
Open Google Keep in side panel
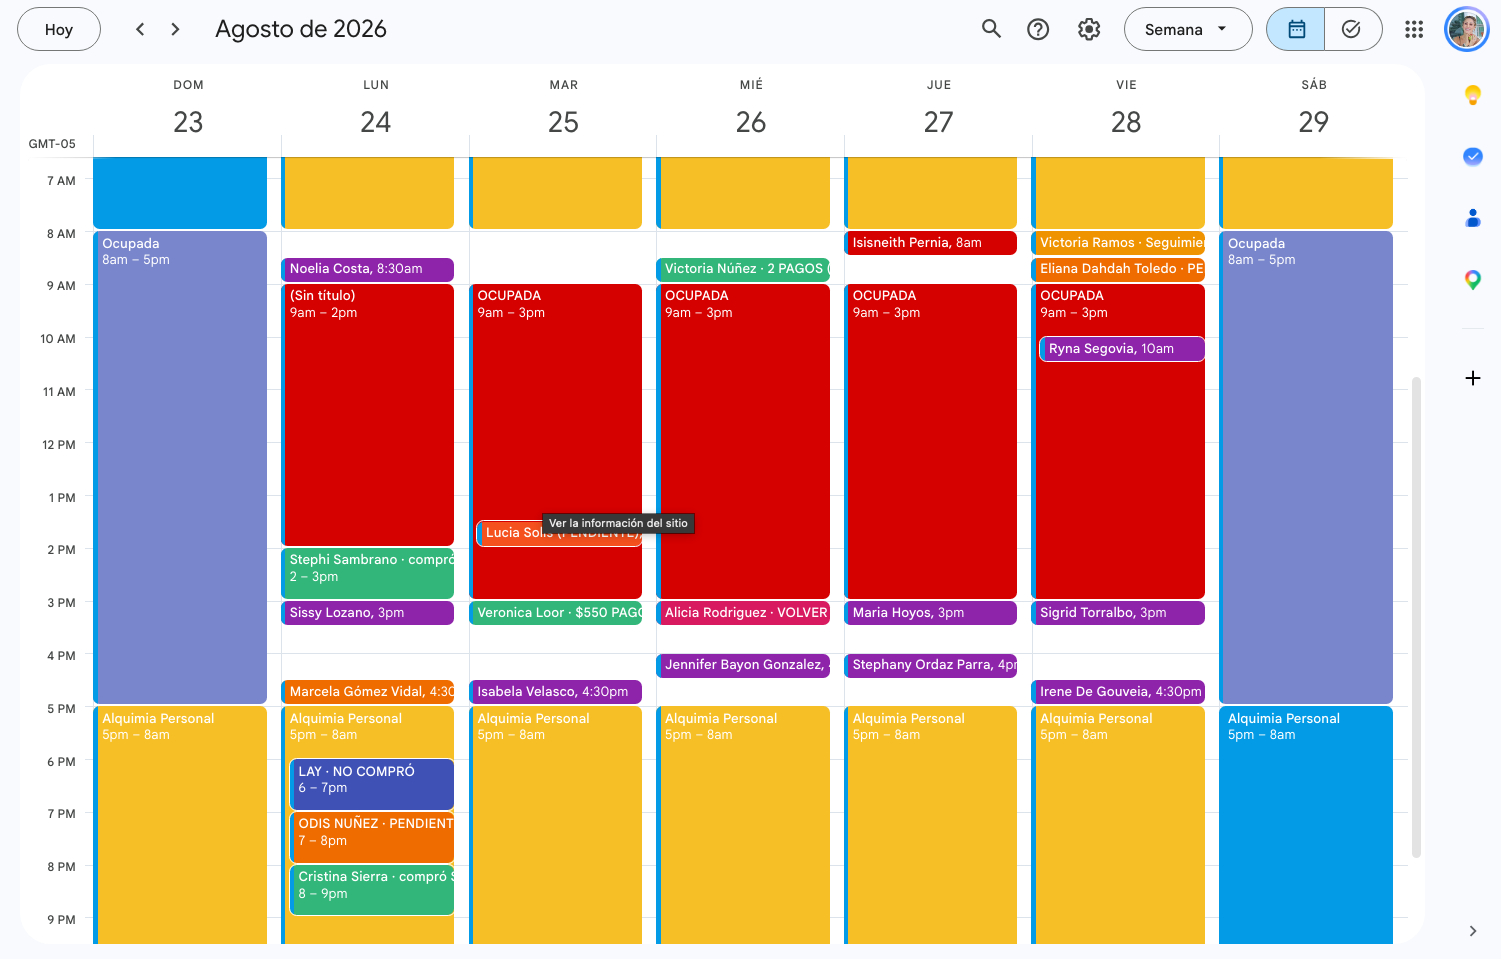(1472, 95)
